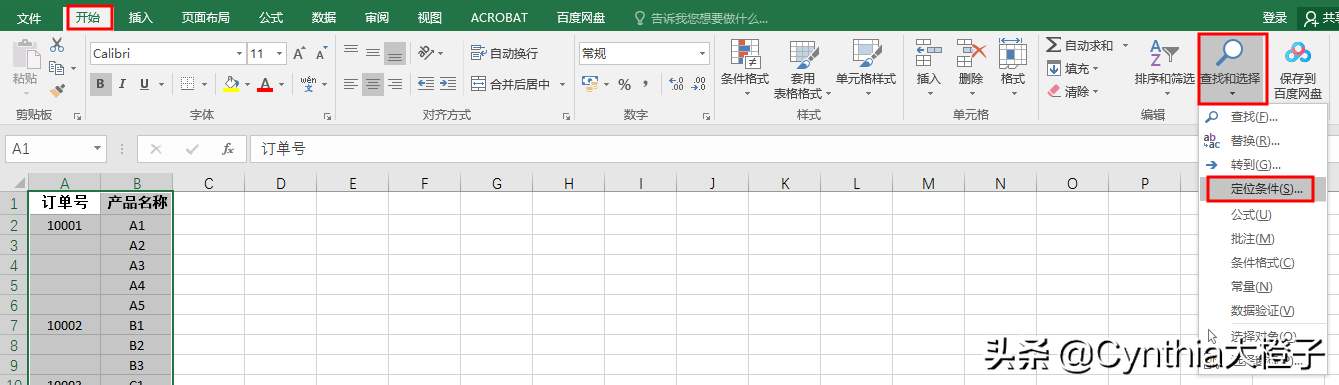Open 套用表格格式 table styles

point(803,69)
